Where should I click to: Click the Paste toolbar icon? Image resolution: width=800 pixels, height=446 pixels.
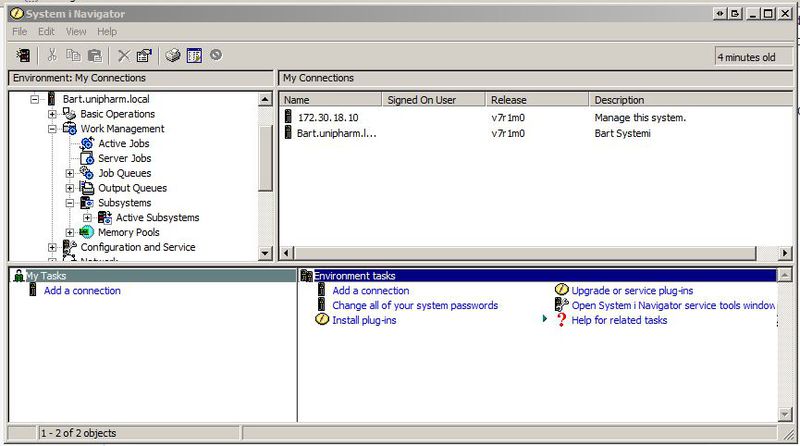click(95, 55)
